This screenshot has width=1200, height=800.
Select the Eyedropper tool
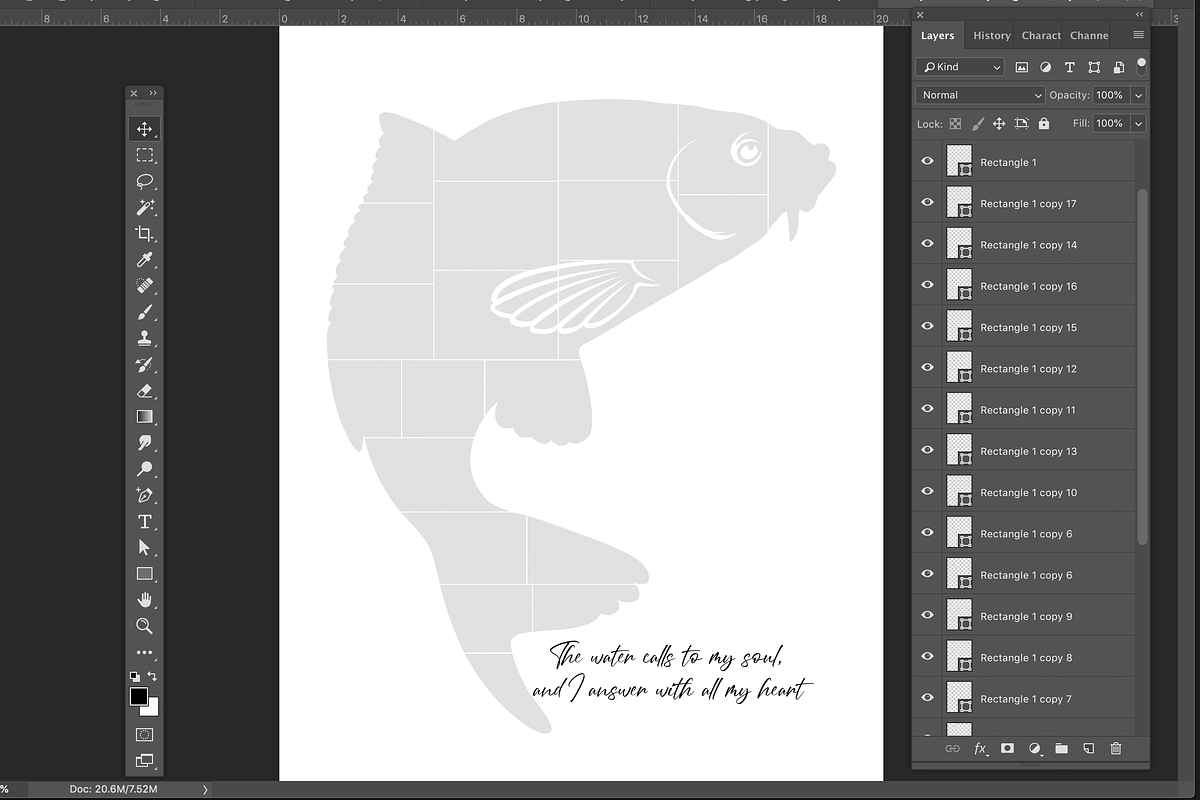(144, 260)
